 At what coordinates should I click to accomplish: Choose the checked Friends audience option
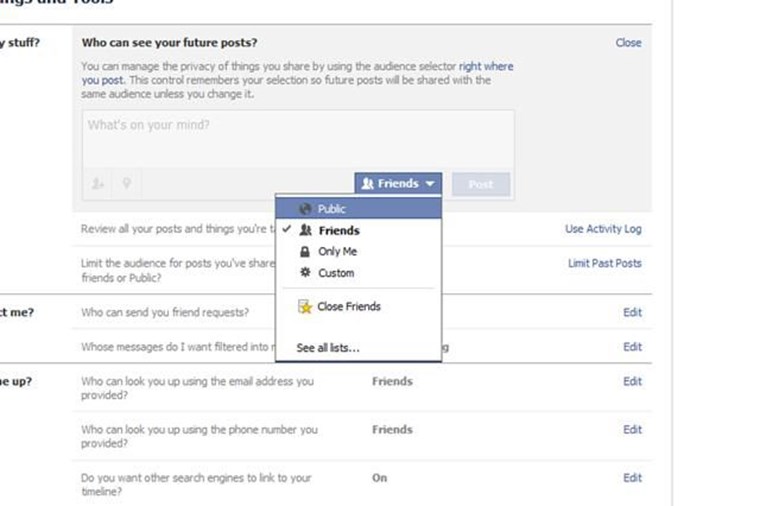[x=338, y=231]
